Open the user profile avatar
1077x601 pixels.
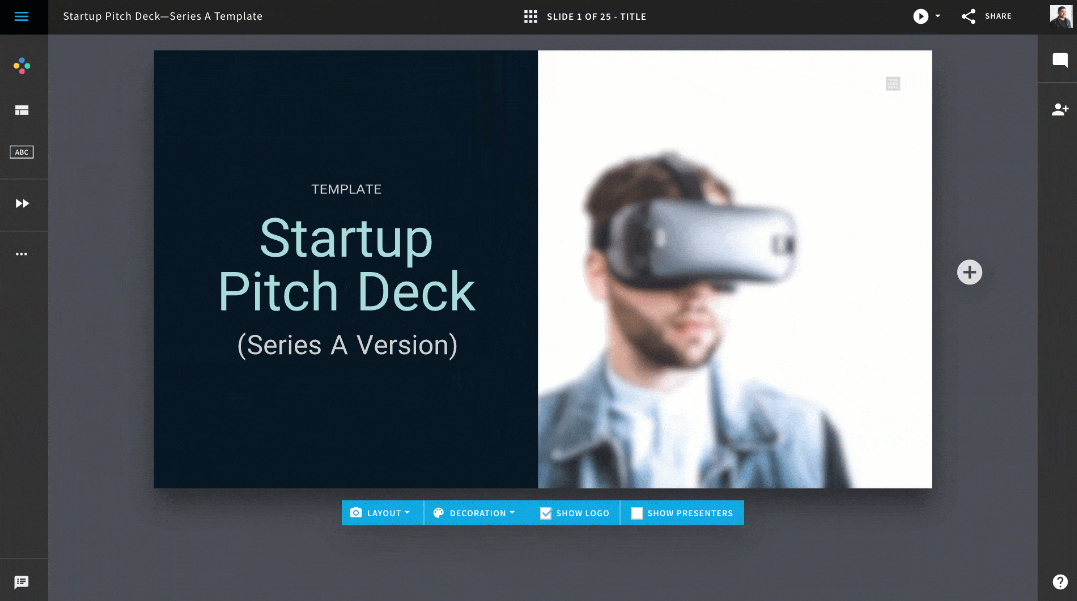1061,16
